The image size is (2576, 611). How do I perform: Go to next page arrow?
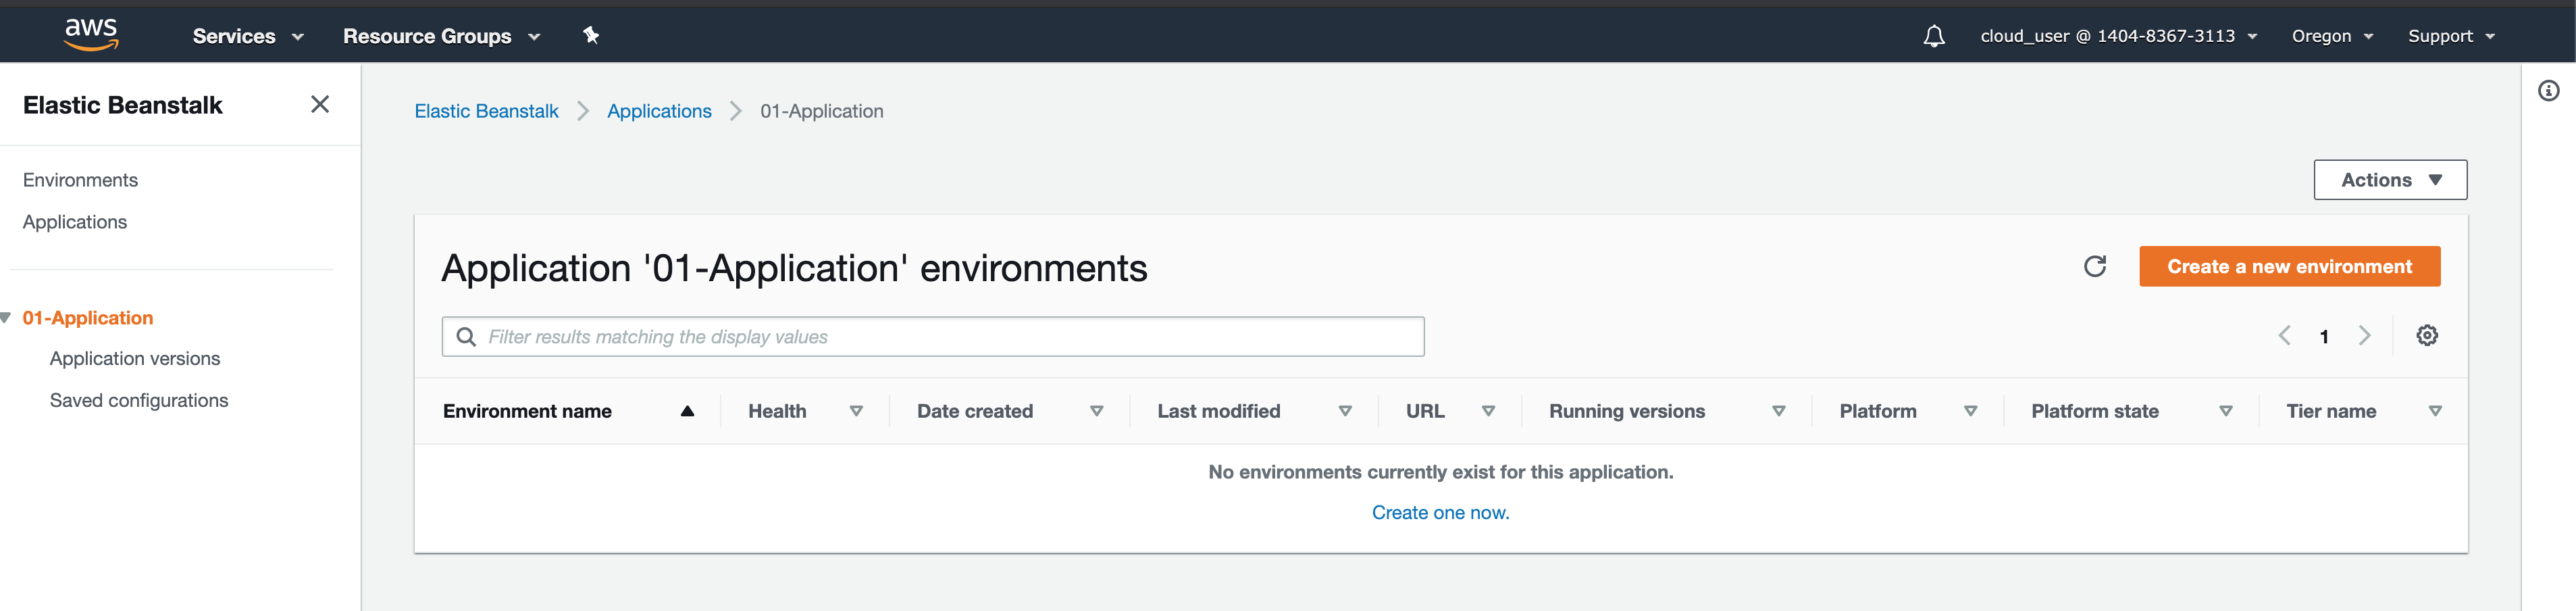pos(2364,336)
